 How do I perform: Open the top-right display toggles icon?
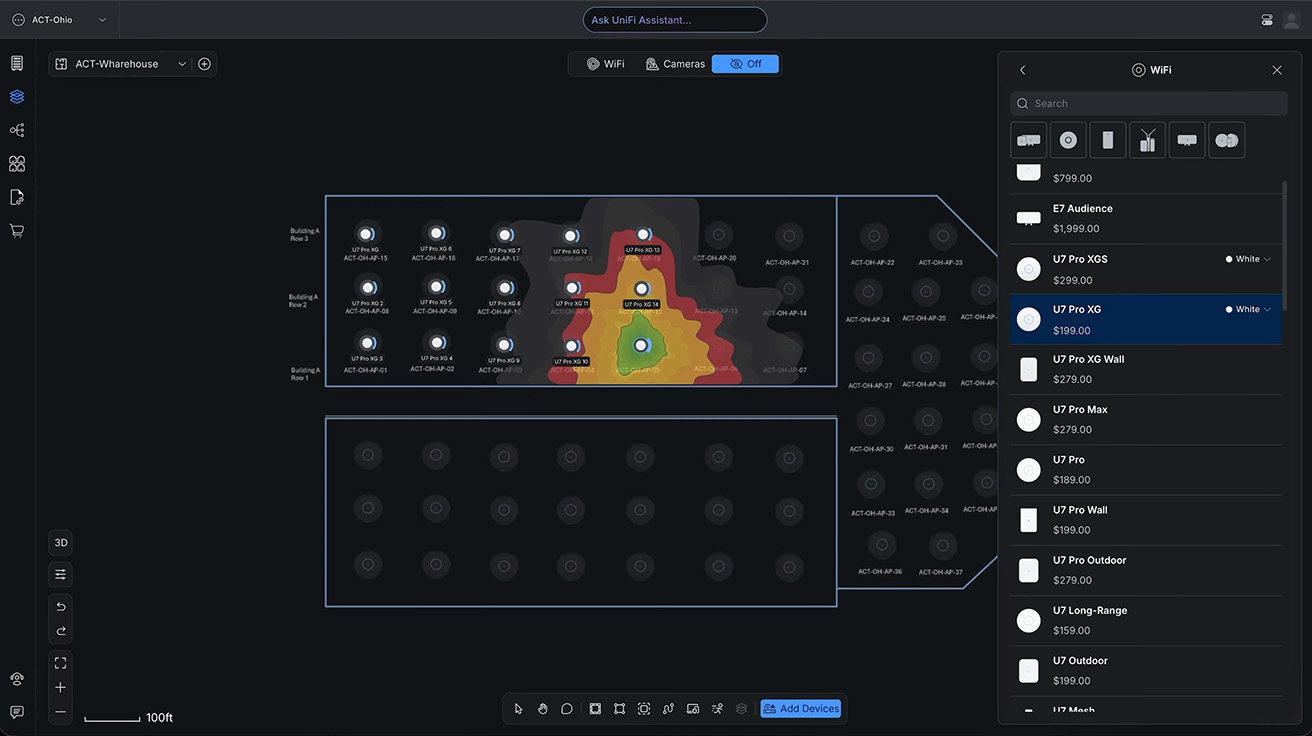(x=1267, y=20)
